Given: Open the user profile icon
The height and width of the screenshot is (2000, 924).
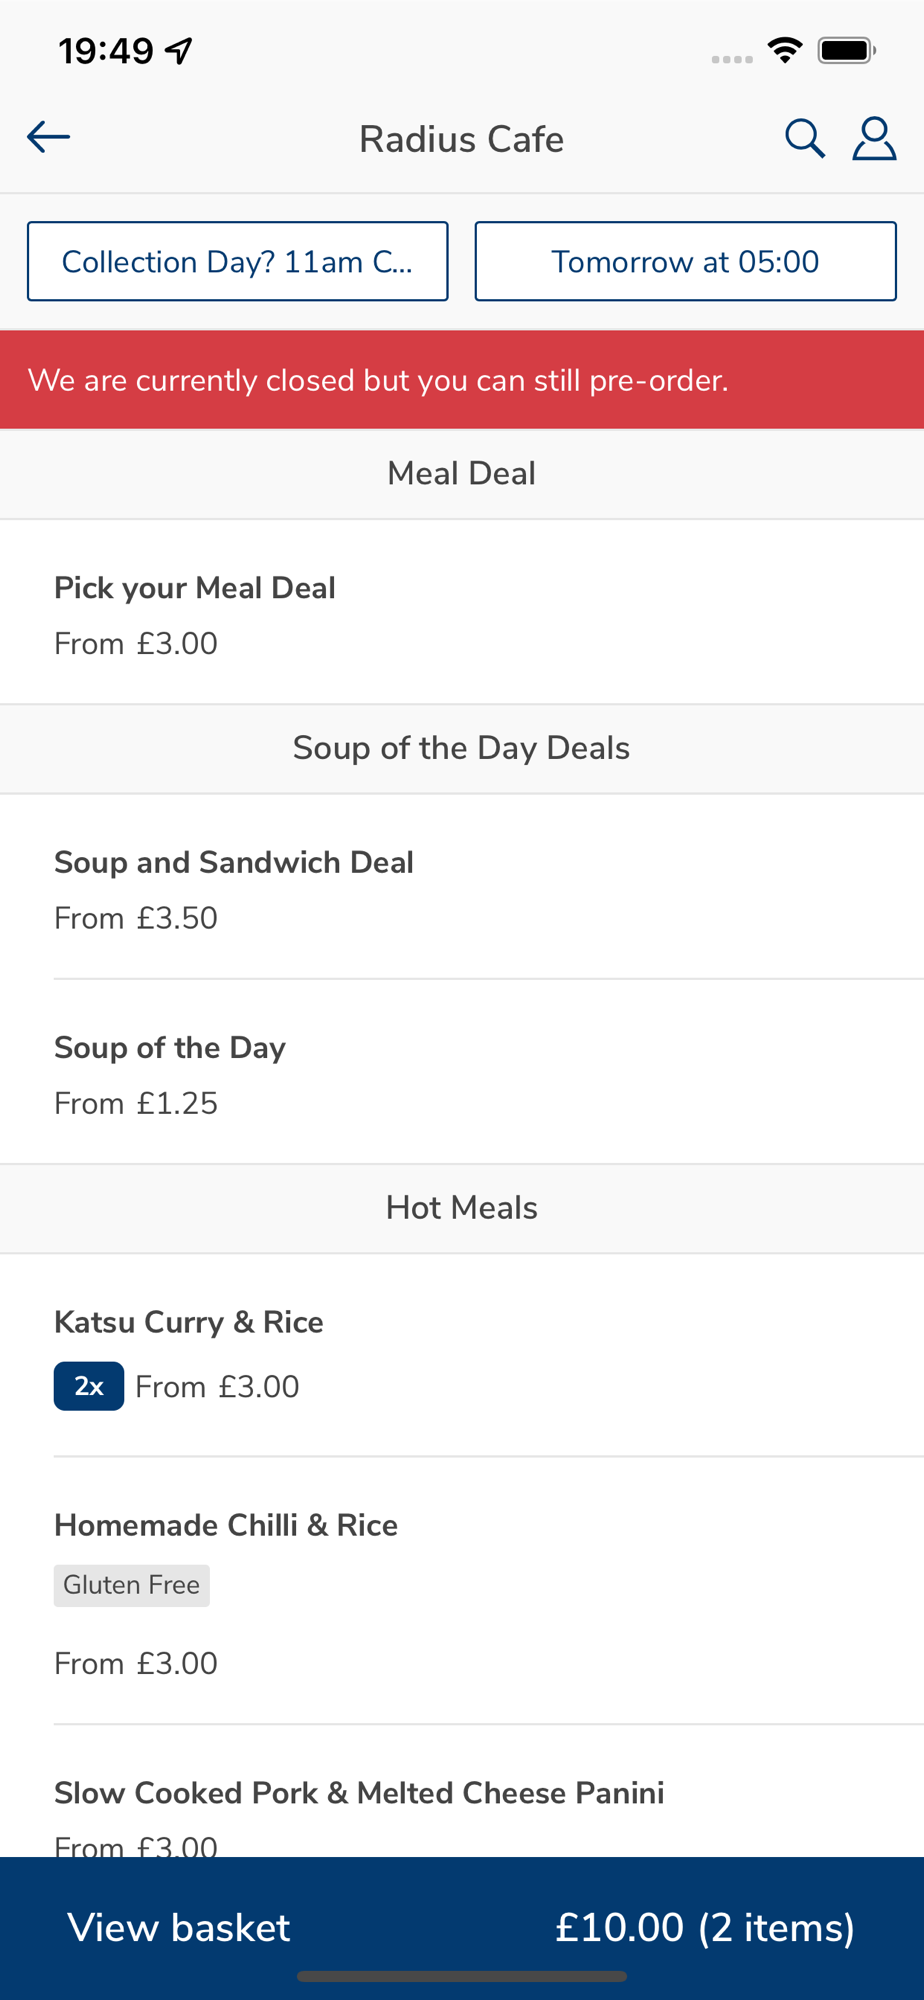Looking at the screenshot, I should coord(874,139).
